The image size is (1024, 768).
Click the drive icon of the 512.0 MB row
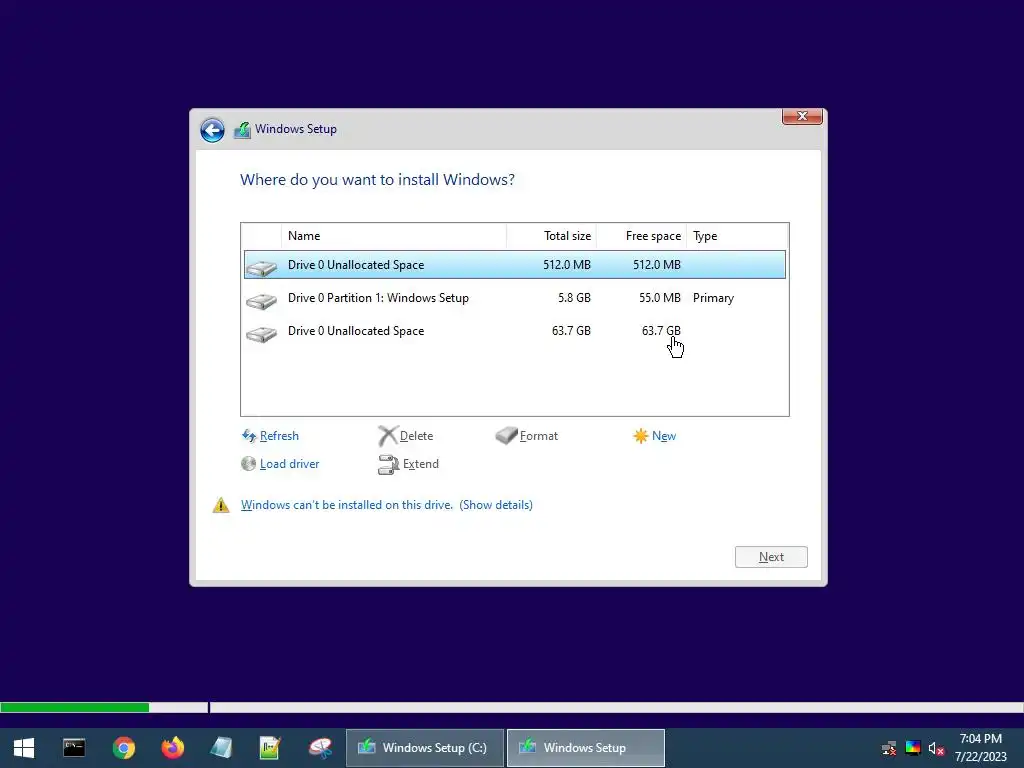coord(262,268)
